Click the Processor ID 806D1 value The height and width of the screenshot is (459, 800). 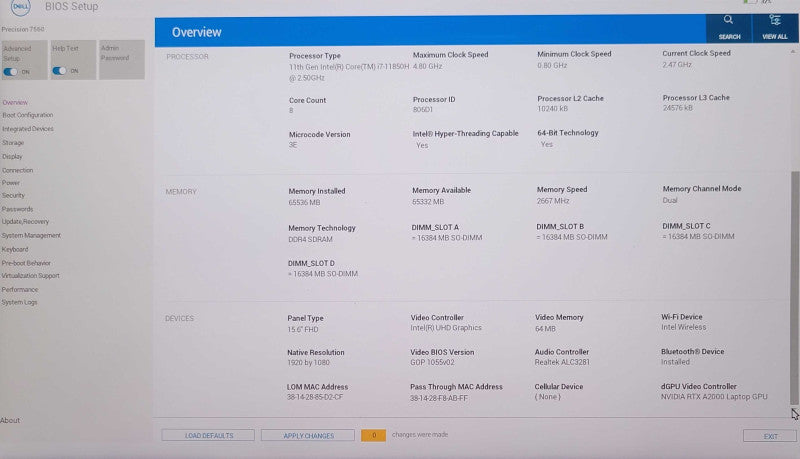coord(423,110)
